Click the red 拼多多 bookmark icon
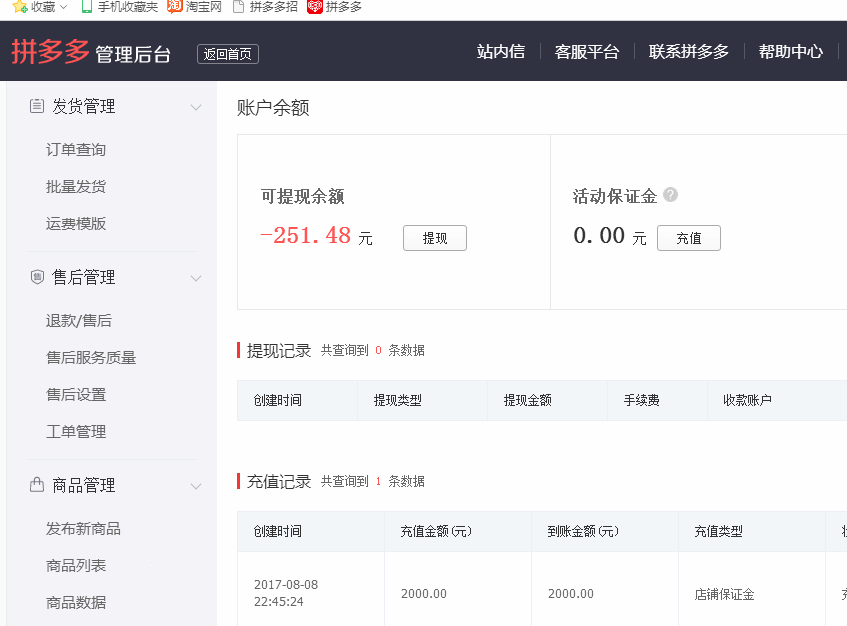The image size is (847, 626). pos(315,7)
